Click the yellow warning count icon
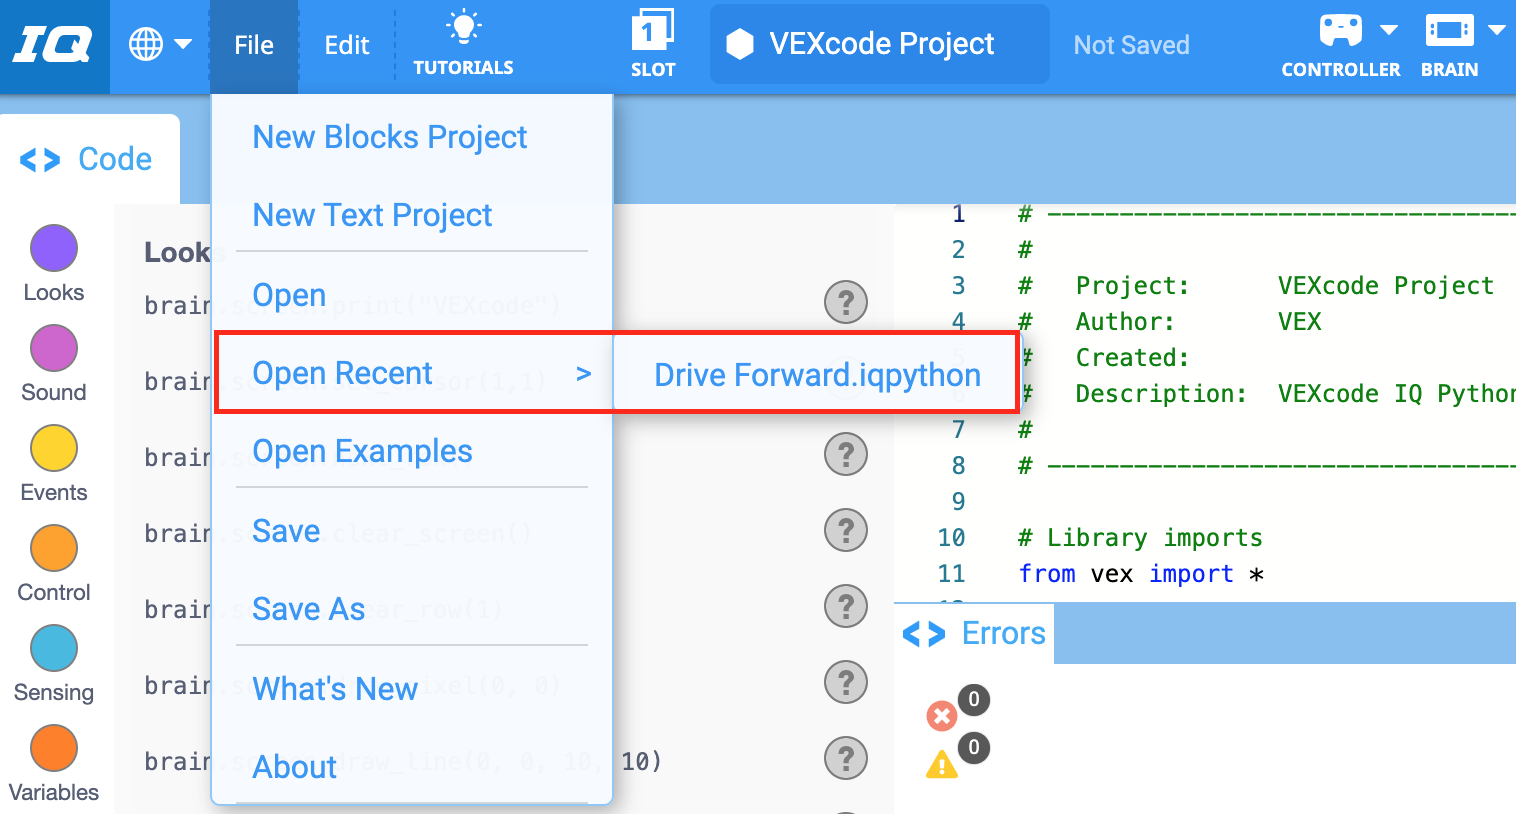Viewport: 1516px width, 814px height. tap(941, 764)
